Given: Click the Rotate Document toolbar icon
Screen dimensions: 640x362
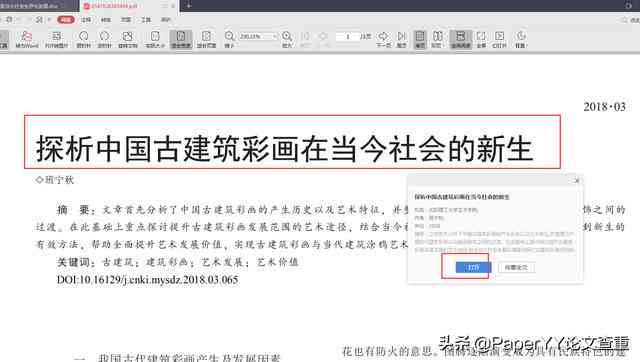Looking at the screenshot, I should [128, 40].
